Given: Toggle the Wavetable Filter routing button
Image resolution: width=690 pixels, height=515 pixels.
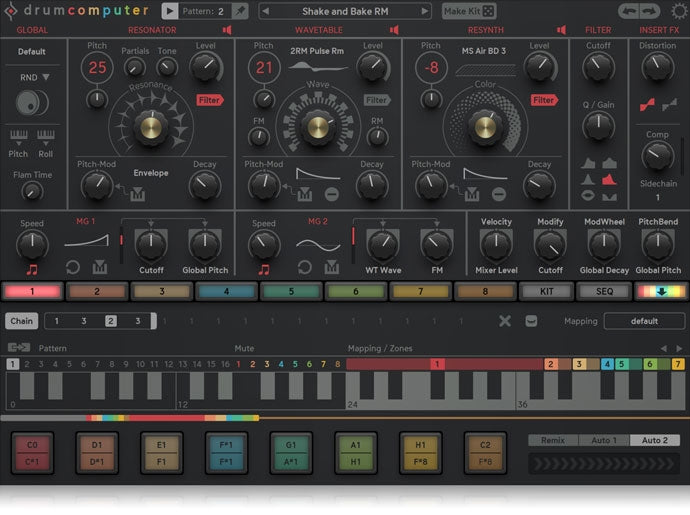Looking at the screenshot, I should (x=377, y=100).
